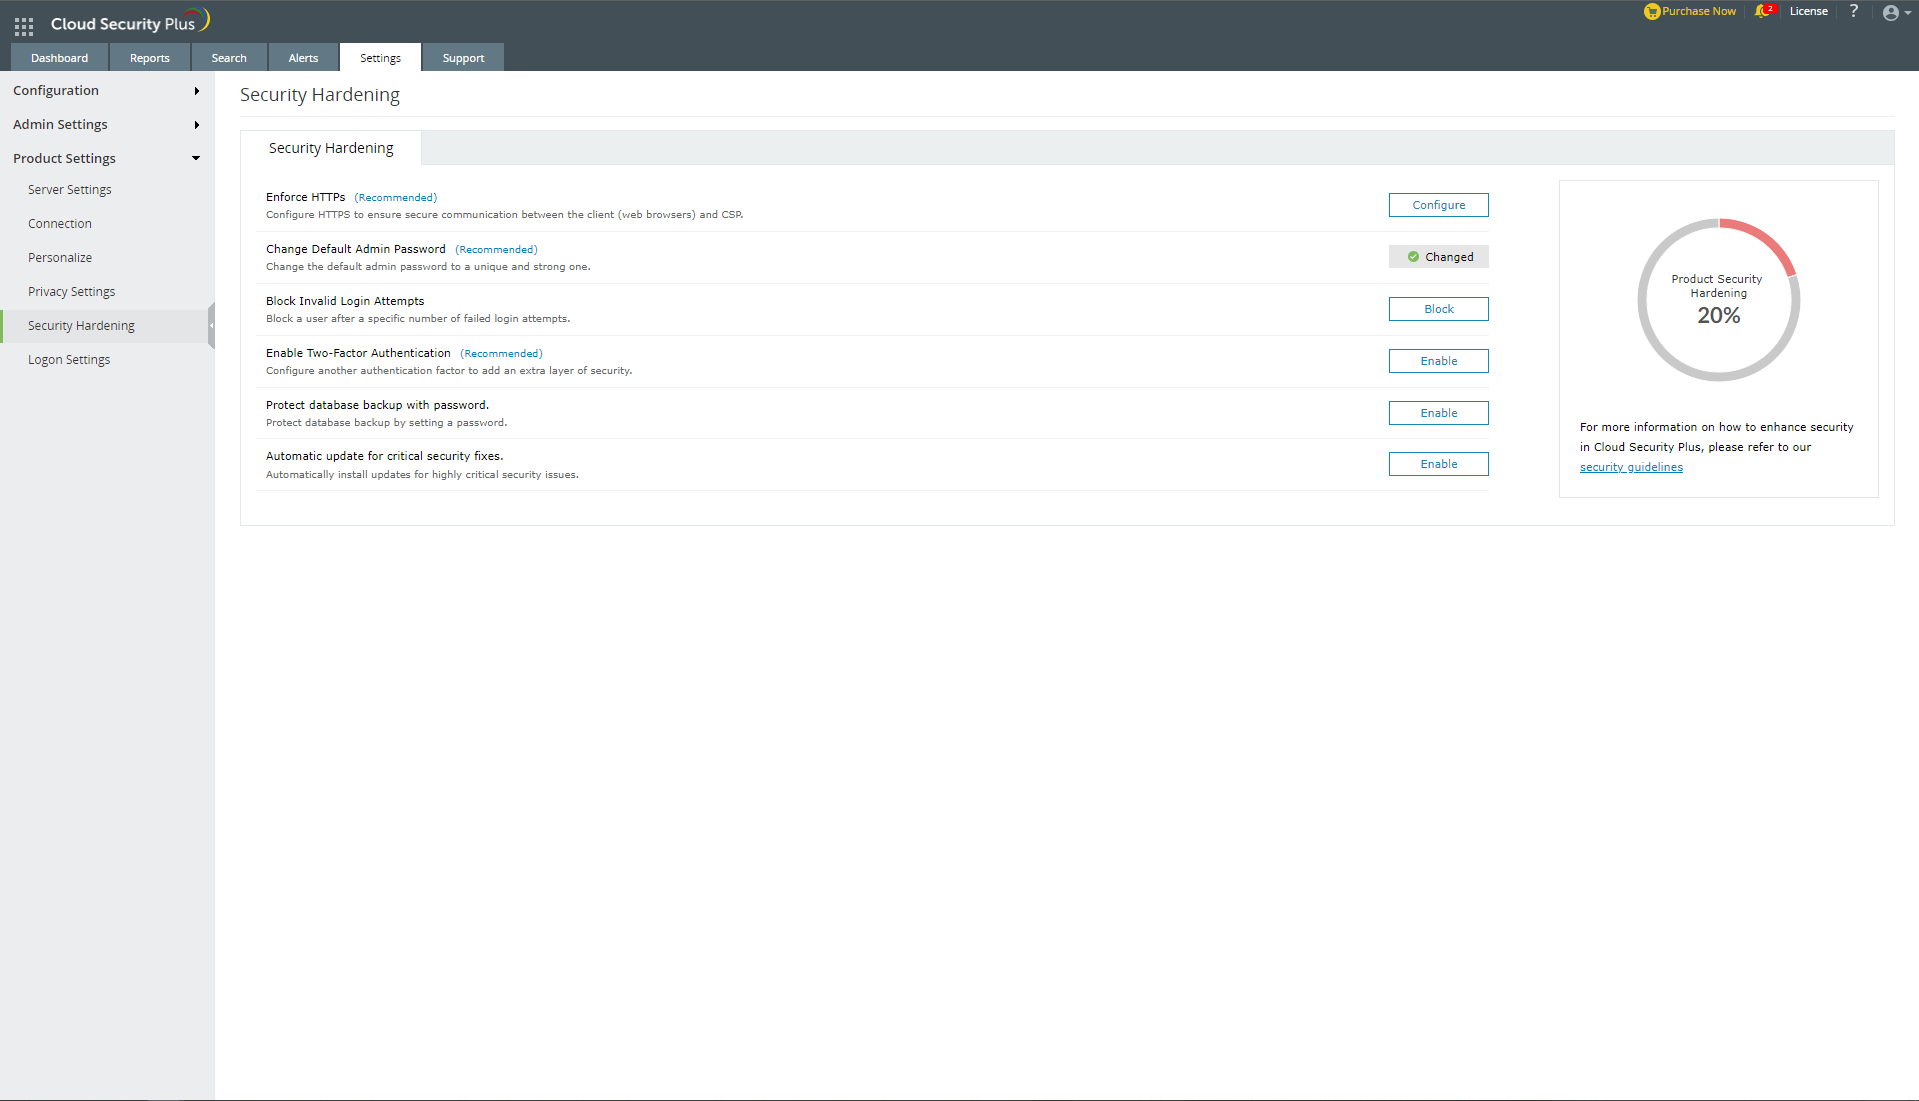The width and height of the screenshot is (1919, 1101).
Task: Open Server Settings in sidebar
Action: coord(70,190)
